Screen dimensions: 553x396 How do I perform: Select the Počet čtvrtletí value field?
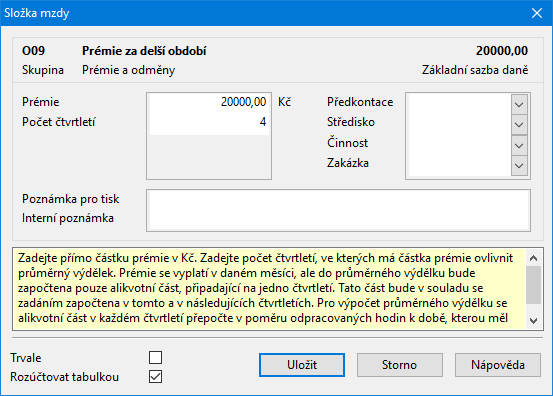(x=209, y=122)
